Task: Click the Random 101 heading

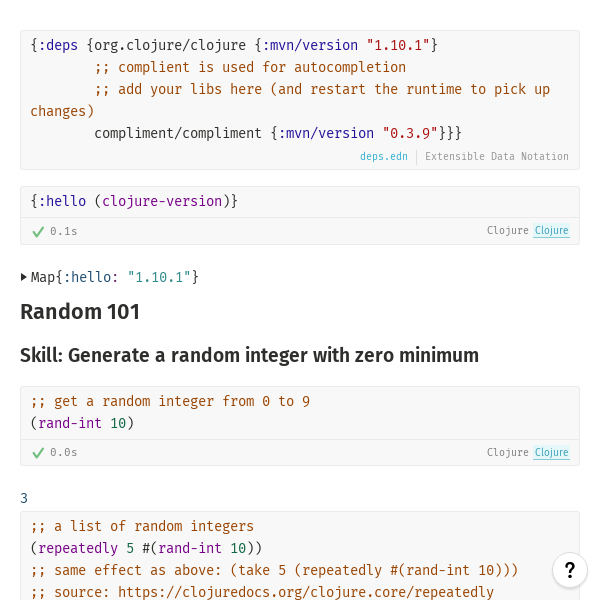Action: (x=80, y=312)
